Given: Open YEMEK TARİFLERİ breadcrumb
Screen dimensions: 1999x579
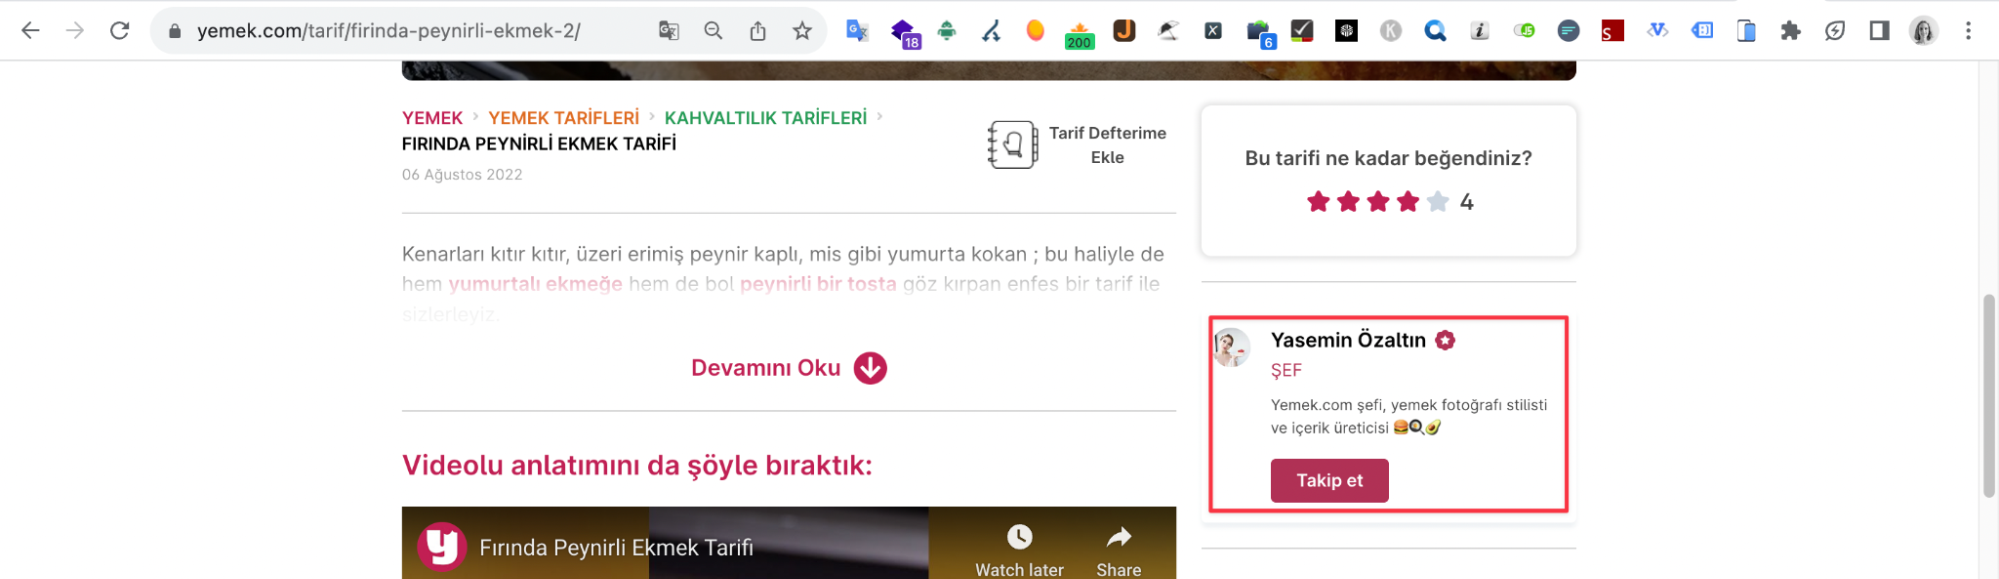Looking at the screenshot, I should click(563, 118).
